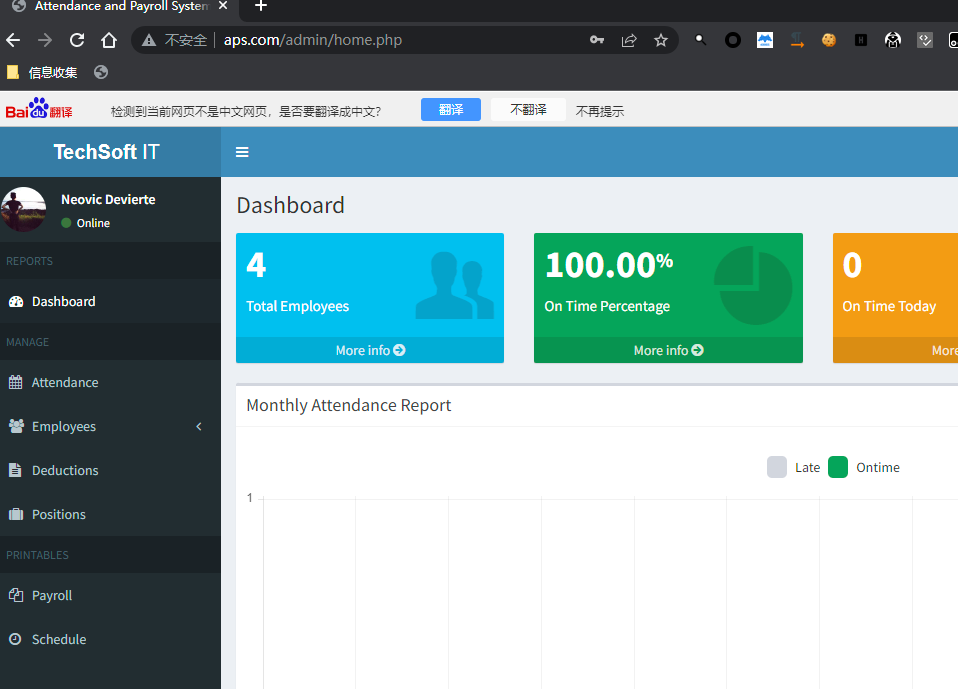Image resolution: width=958 pixels, height=689 pixels.
Task: Click the black circle extension icon
Action: (733, 40)
